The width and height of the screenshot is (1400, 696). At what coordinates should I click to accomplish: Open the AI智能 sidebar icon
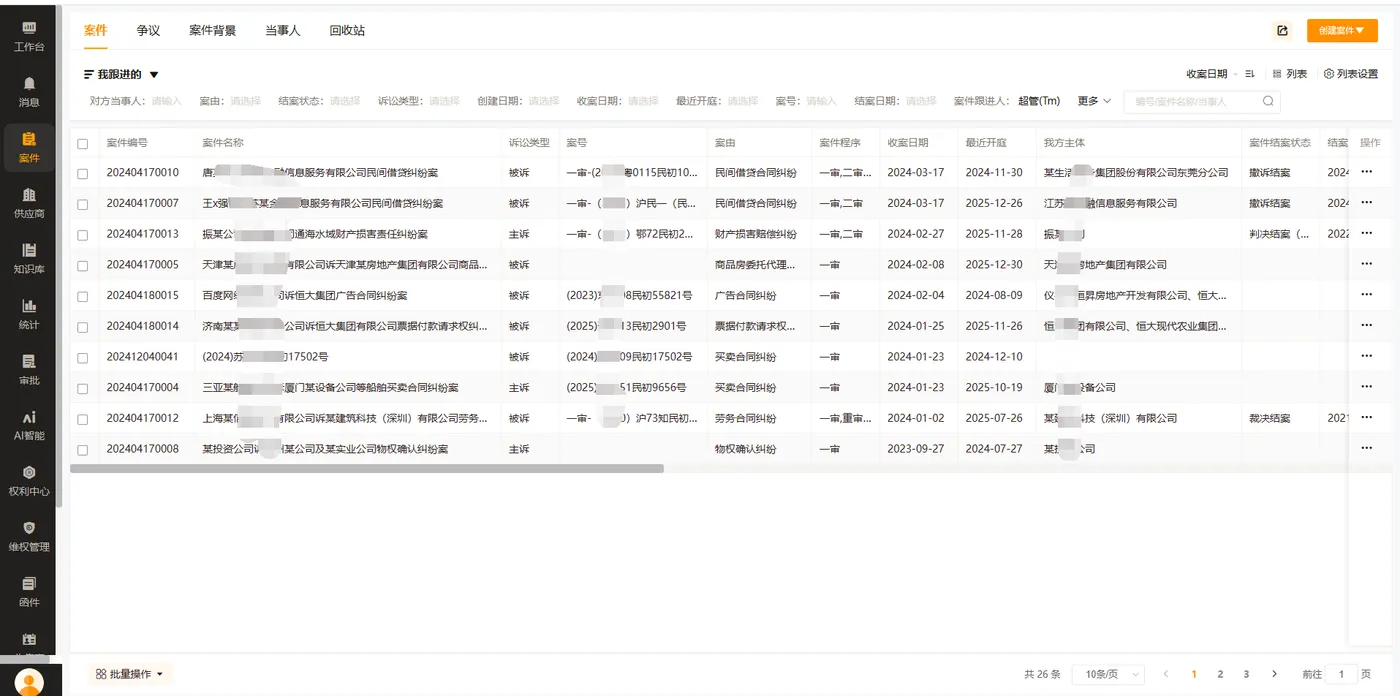point(29,417)
